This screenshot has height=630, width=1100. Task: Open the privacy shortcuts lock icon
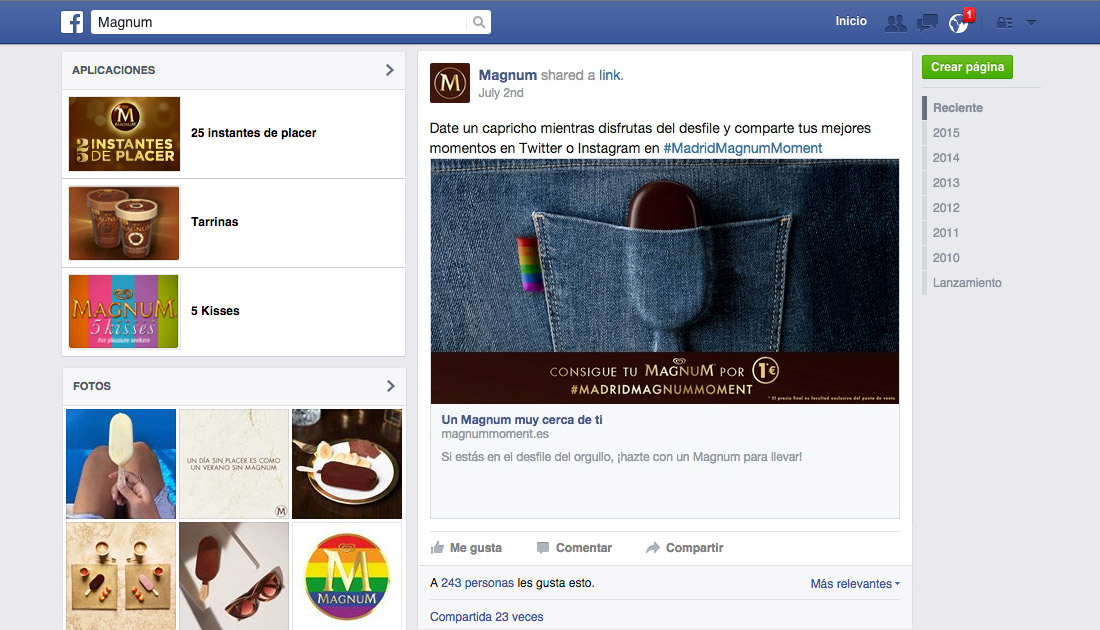pos(1005,22)
